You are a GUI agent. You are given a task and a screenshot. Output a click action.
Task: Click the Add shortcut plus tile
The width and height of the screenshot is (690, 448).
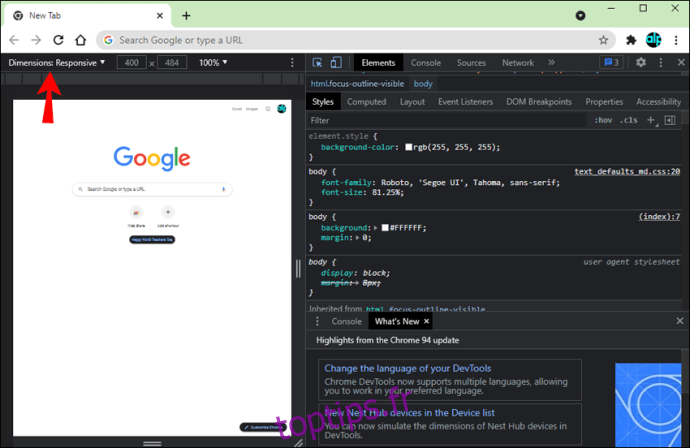pos(168,213)
